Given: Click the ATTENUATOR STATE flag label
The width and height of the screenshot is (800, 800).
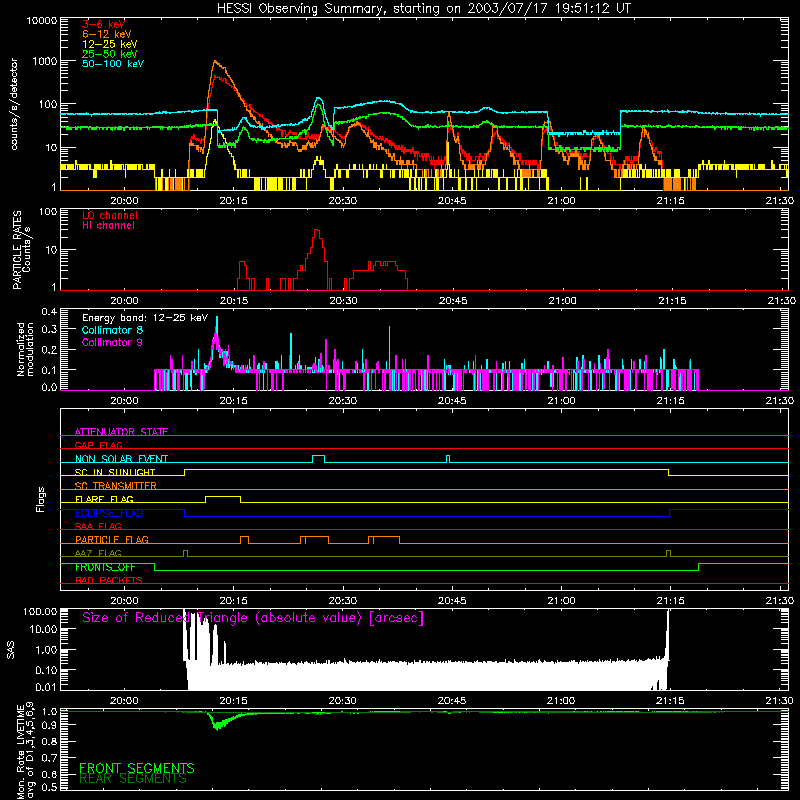Looking at the screenshot, I should tap(121, 432).
